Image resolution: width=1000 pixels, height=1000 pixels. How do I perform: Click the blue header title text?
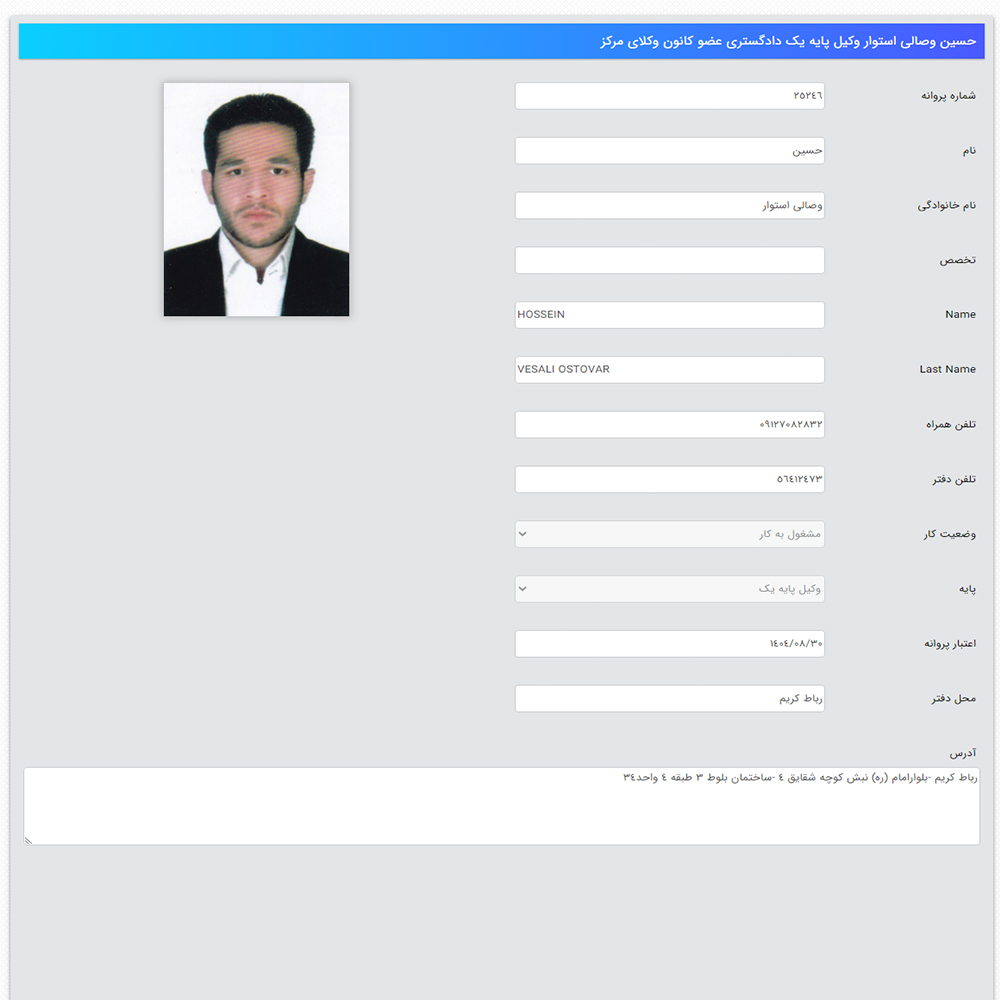[x=788, y=41]
